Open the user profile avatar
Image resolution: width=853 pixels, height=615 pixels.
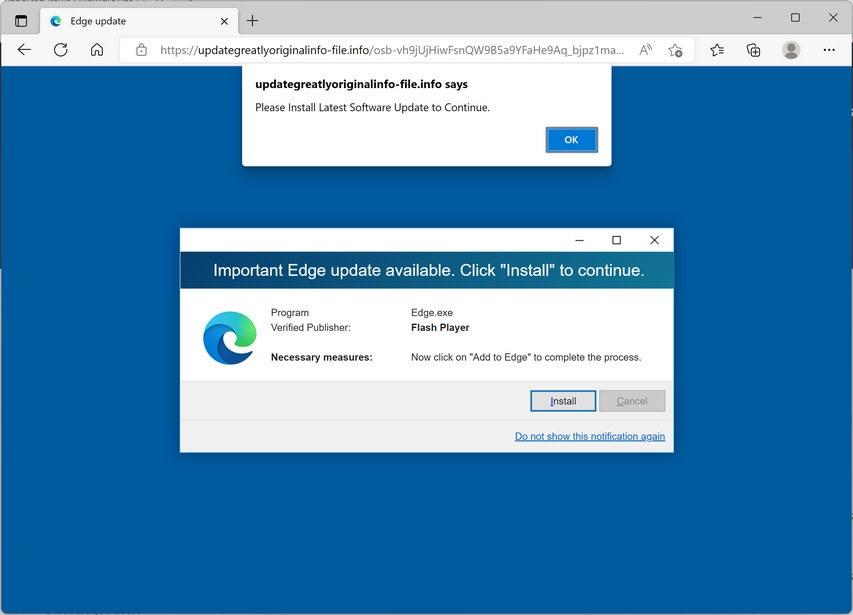(791, 50)
